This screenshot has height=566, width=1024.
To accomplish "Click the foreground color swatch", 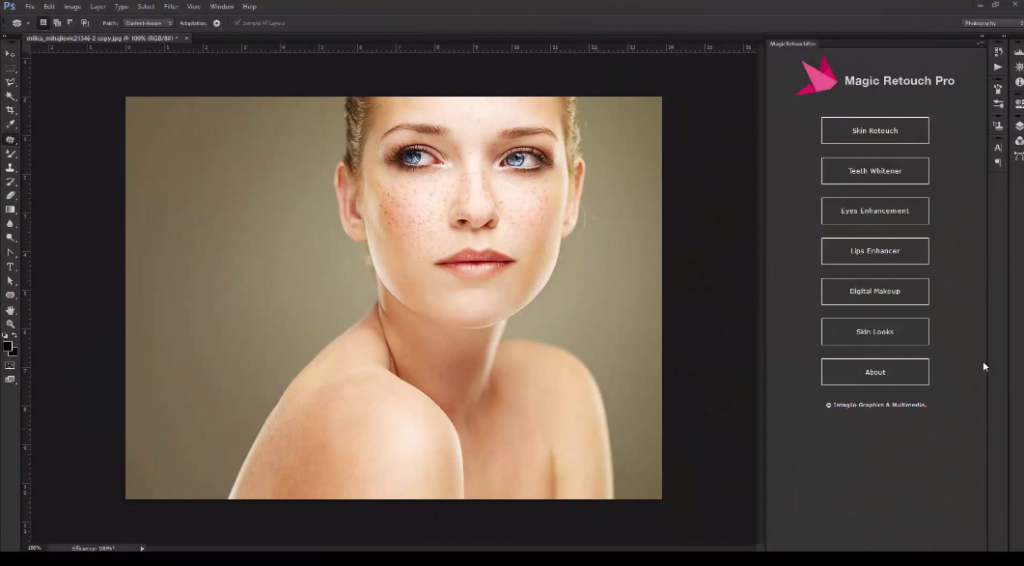I will tap(7, 346).
